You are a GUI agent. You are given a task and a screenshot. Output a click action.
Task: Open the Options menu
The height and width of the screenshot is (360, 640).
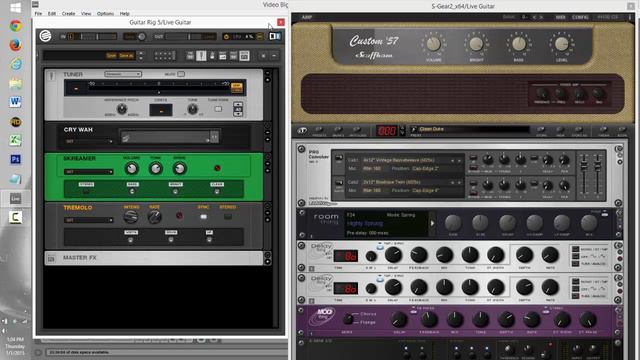click(105, 13)
